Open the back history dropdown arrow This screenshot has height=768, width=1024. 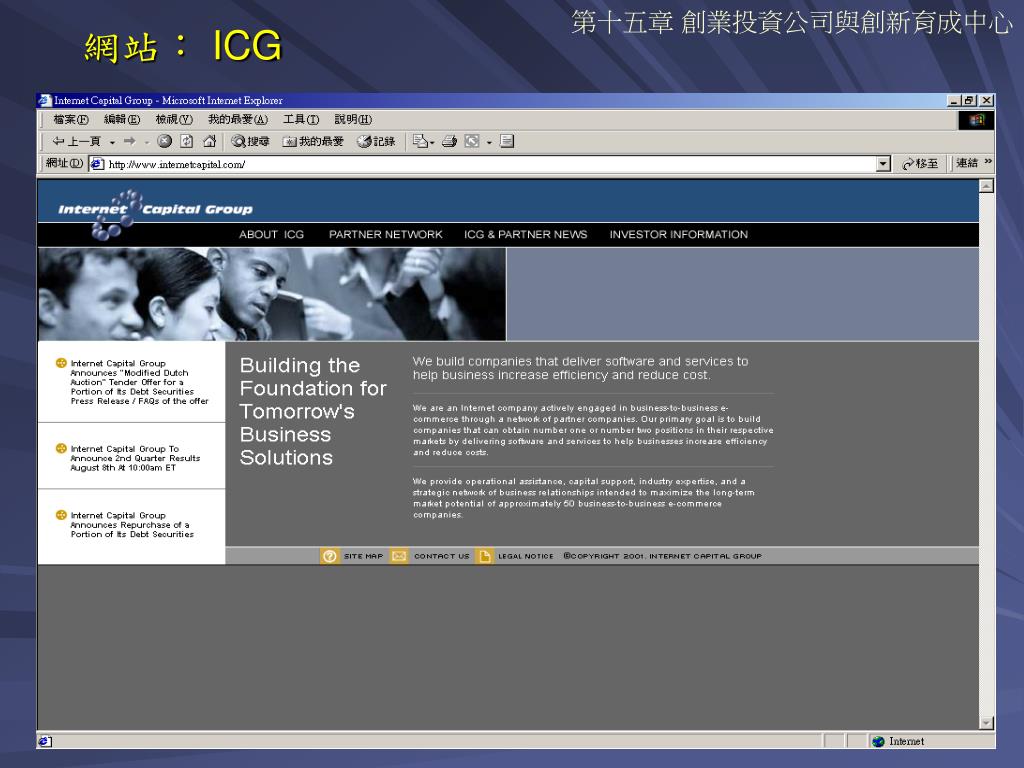pyautogui.click(x=112, y=142)
